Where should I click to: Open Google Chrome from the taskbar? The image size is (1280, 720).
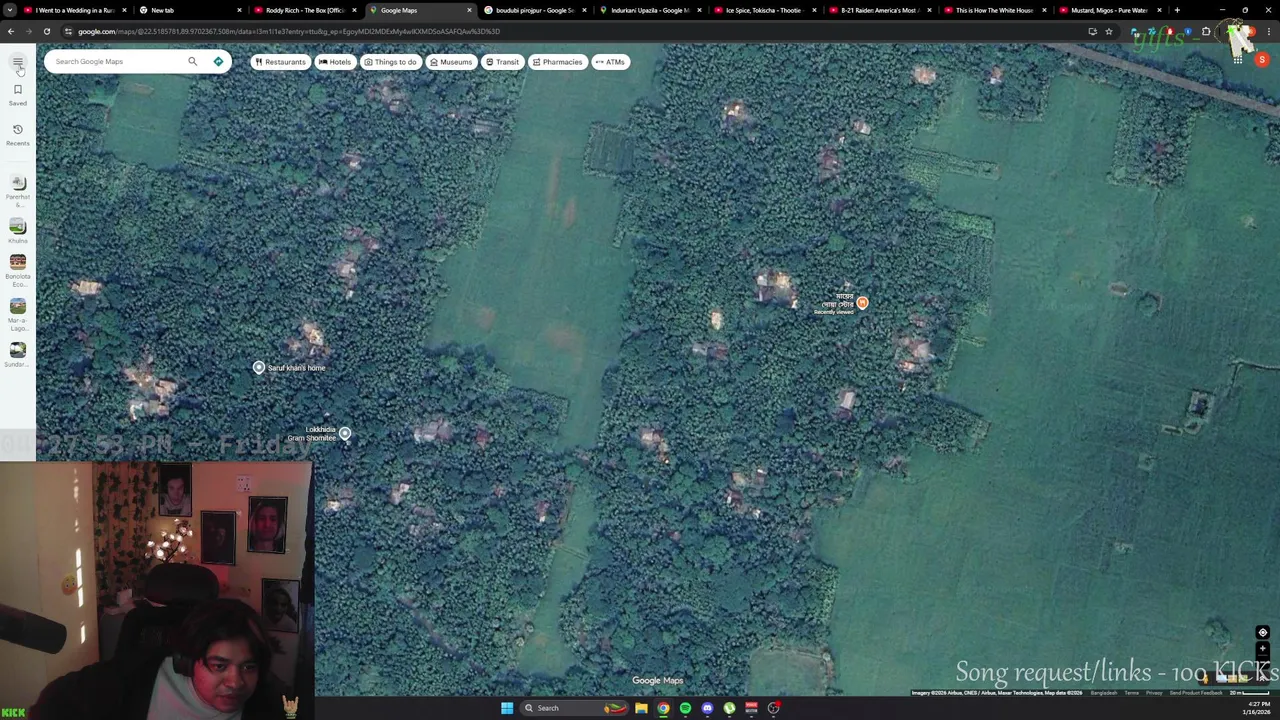663,708
